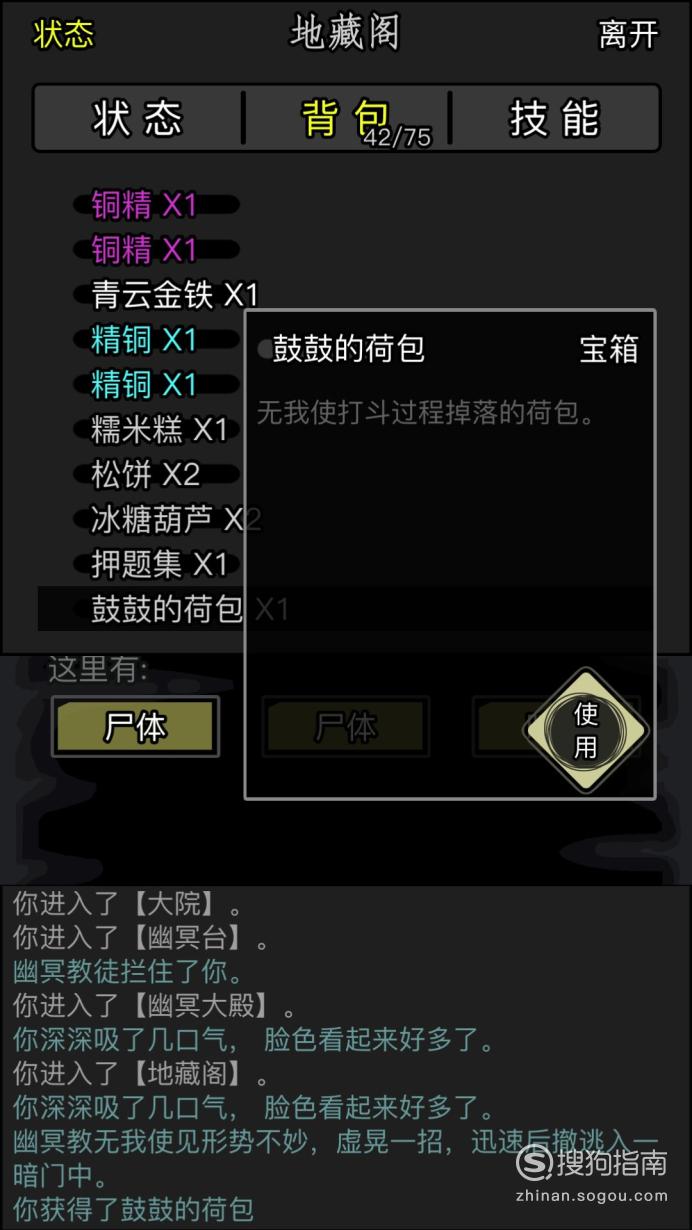
Task: Tap the 你获得了鼓鼓的荷包 log line
Action: [133, 1209]
